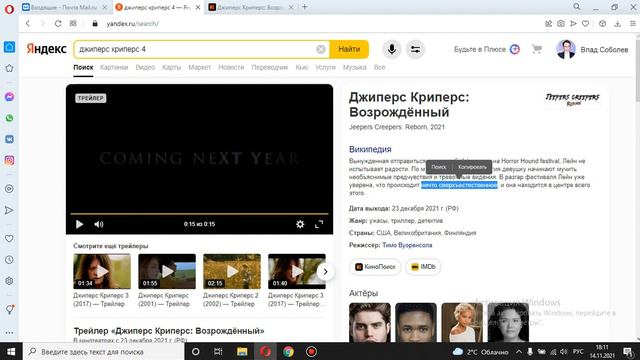Open the Маркет search tab

[200, 67]
